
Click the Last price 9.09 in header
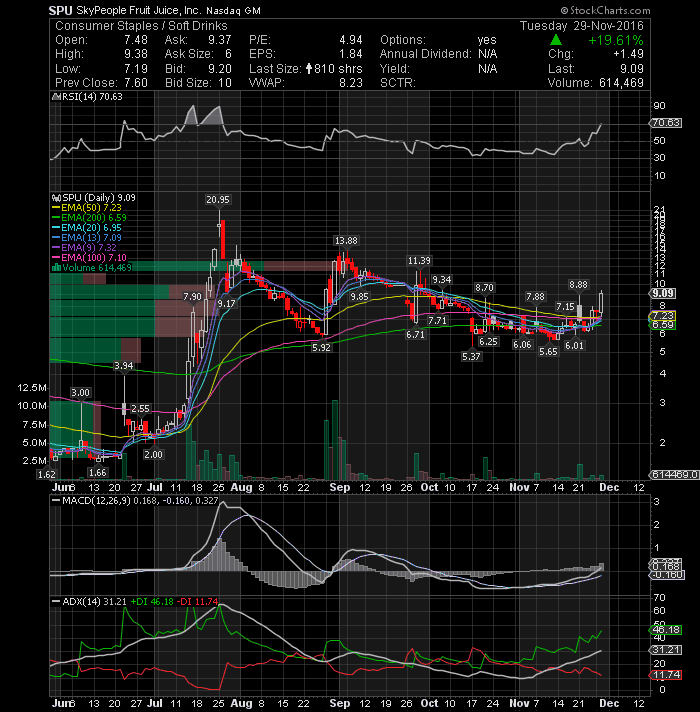(632, 69)
